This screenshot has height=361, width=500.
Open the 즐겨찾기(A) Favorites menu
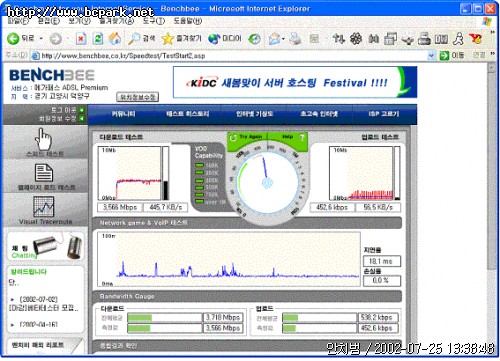[117, 21]
